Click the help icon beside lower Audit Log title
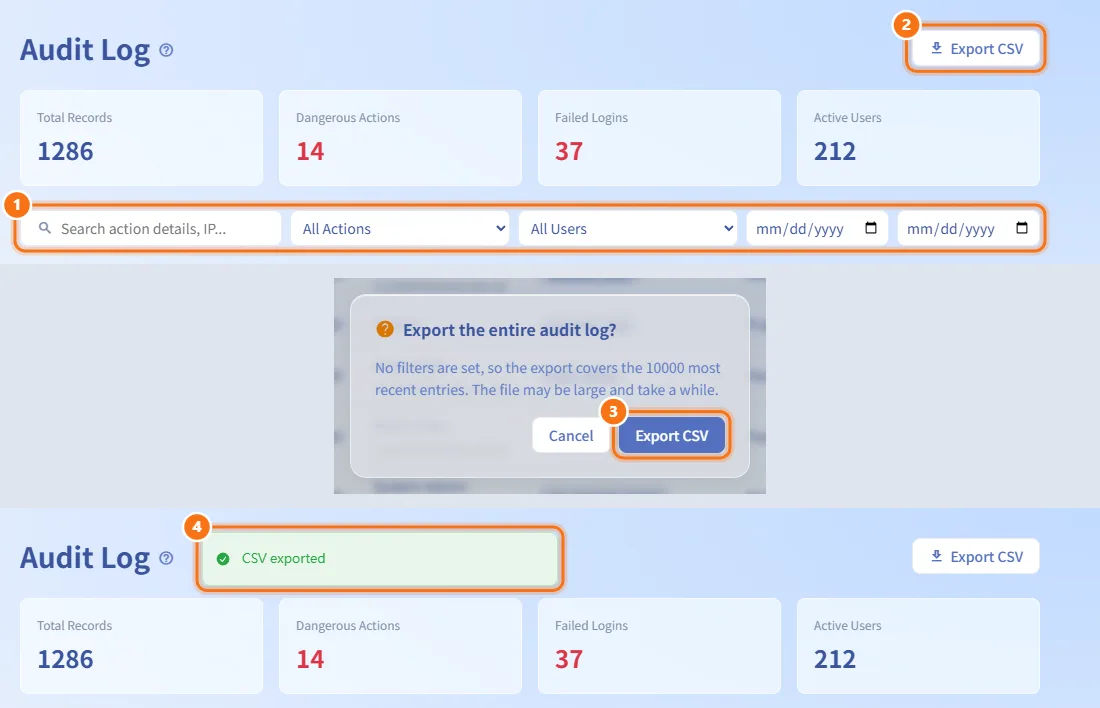 [x=166, y=559]
